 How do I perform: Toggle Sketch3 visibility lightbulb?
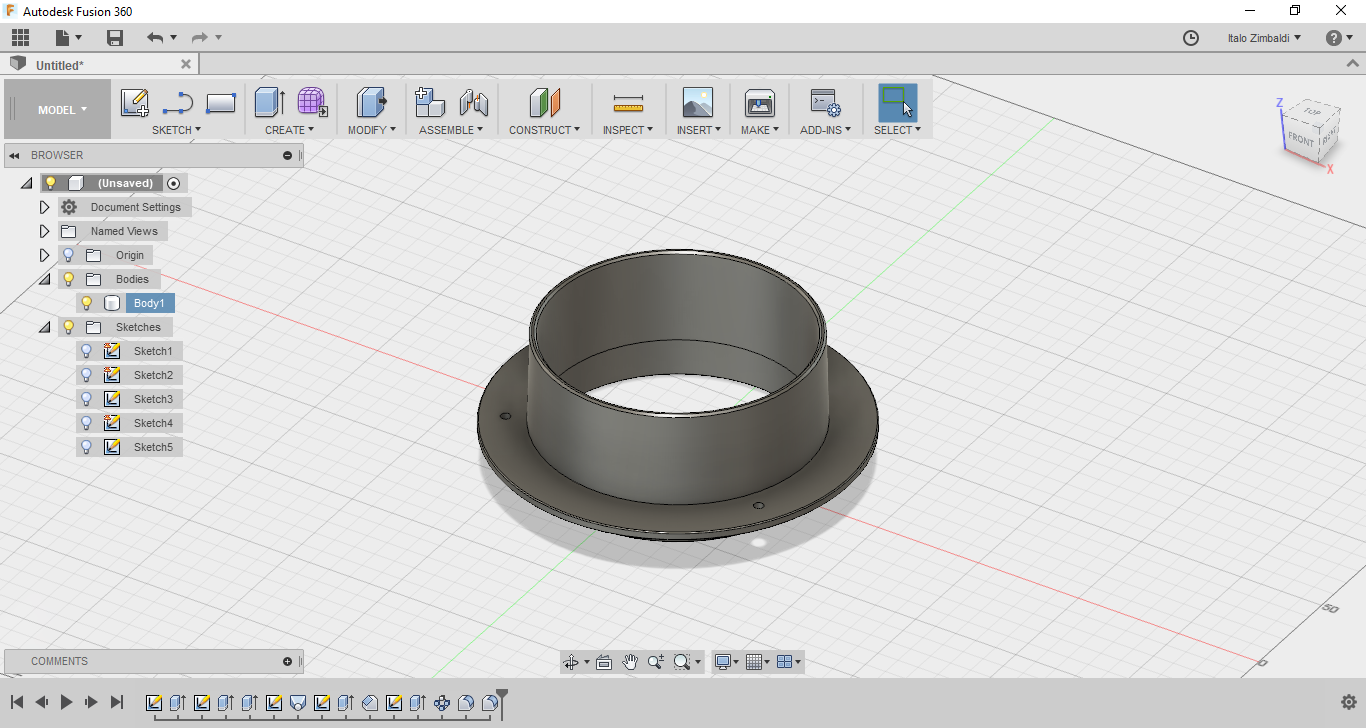pyautogui.click(x=87, y=399)
